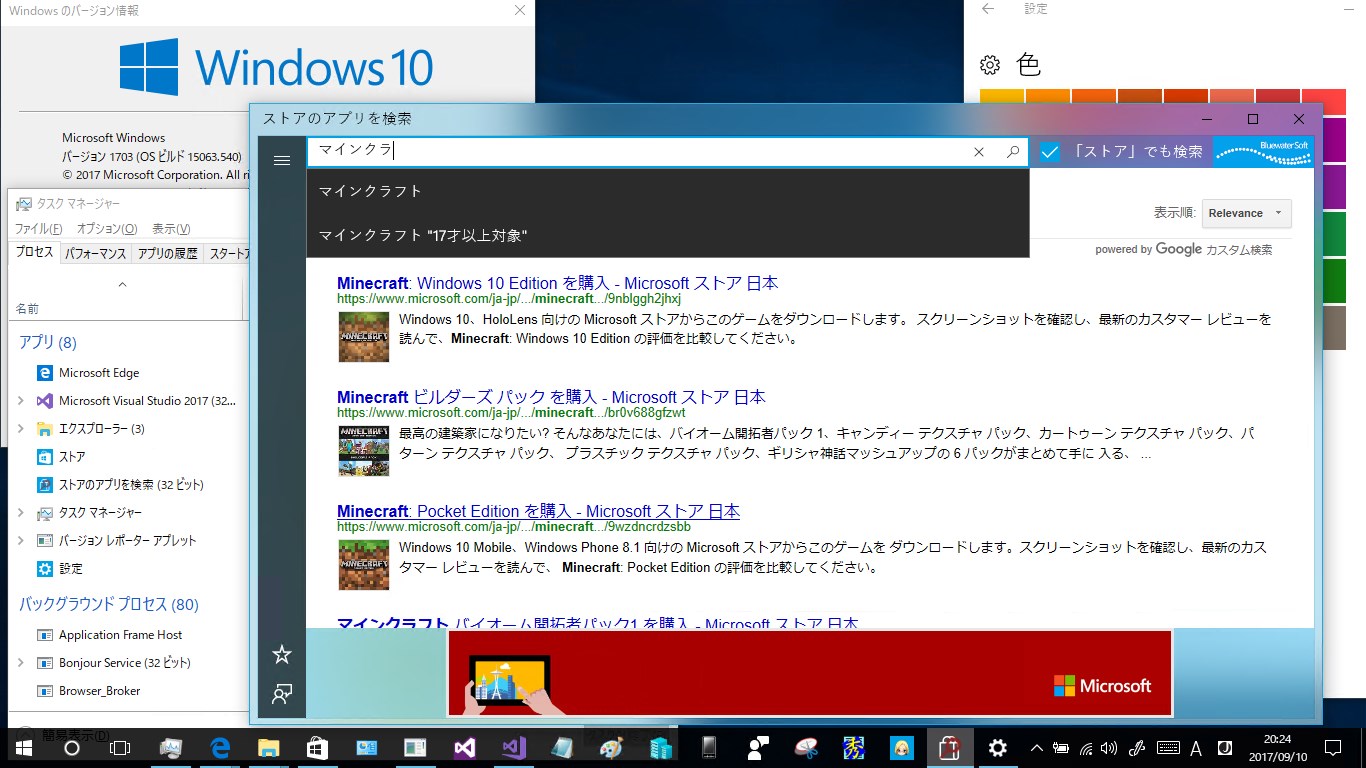The width and height of the screenshot is (1366, 768).
Task: Toggle the 「ストア」でも検索 checkbox
Action: 1049,152
